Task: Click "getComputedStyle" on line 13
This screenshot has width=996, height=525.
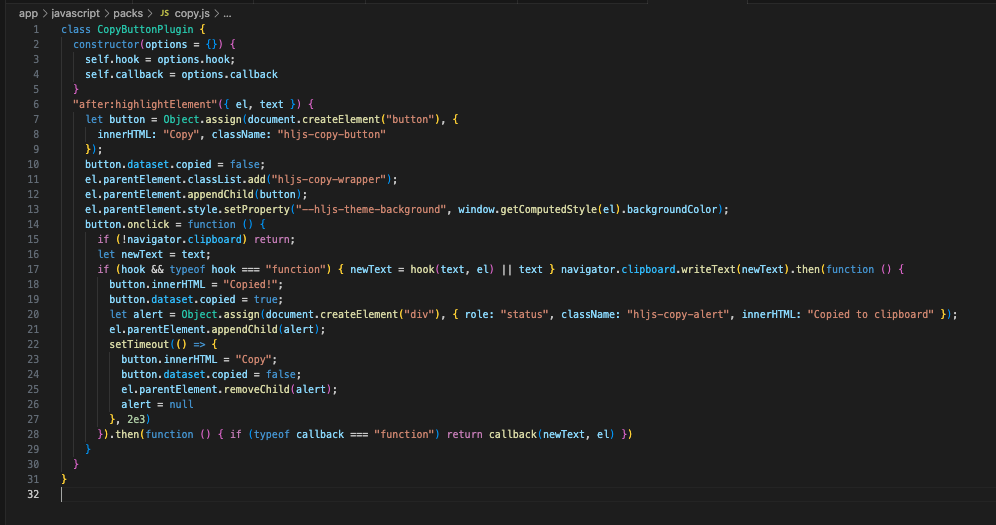Action: 549,209
